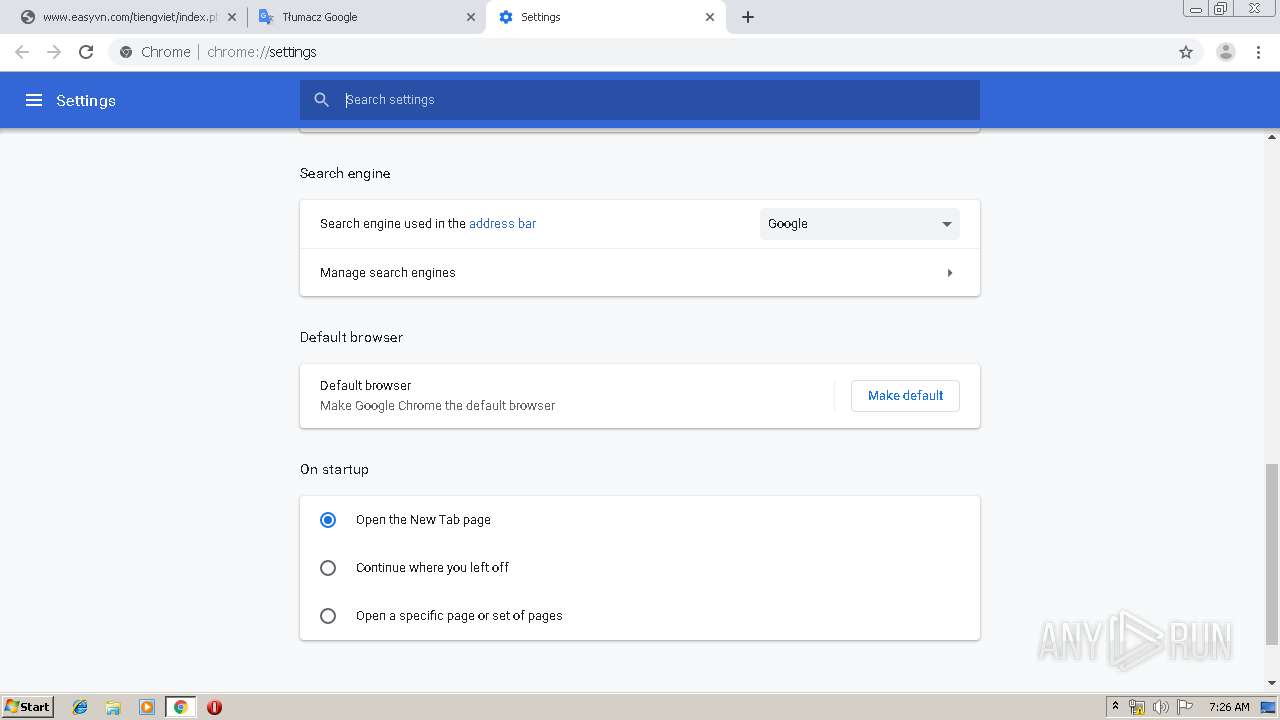Close the Tłumacz Google tab
The width and height of the screenshot is (1280, 720).
[x=471, y=17]
